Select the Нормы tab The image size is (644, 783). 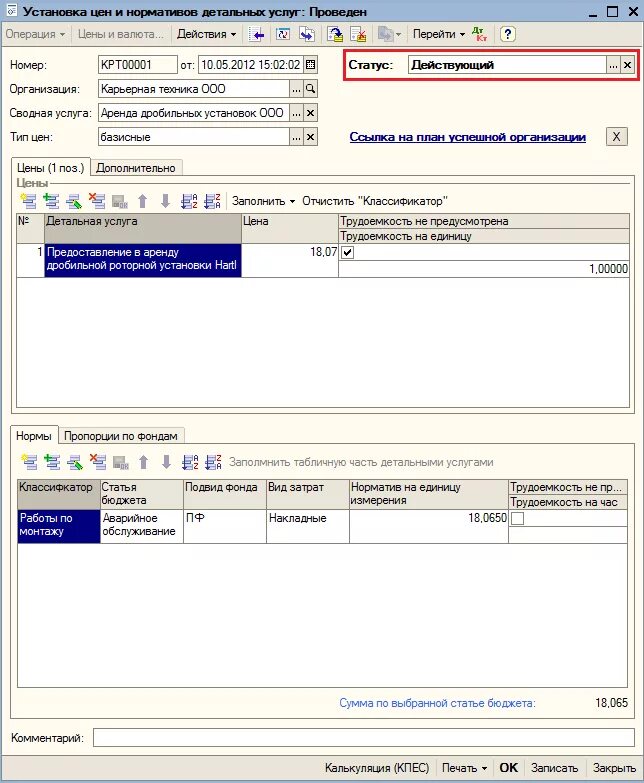(33, 436)
